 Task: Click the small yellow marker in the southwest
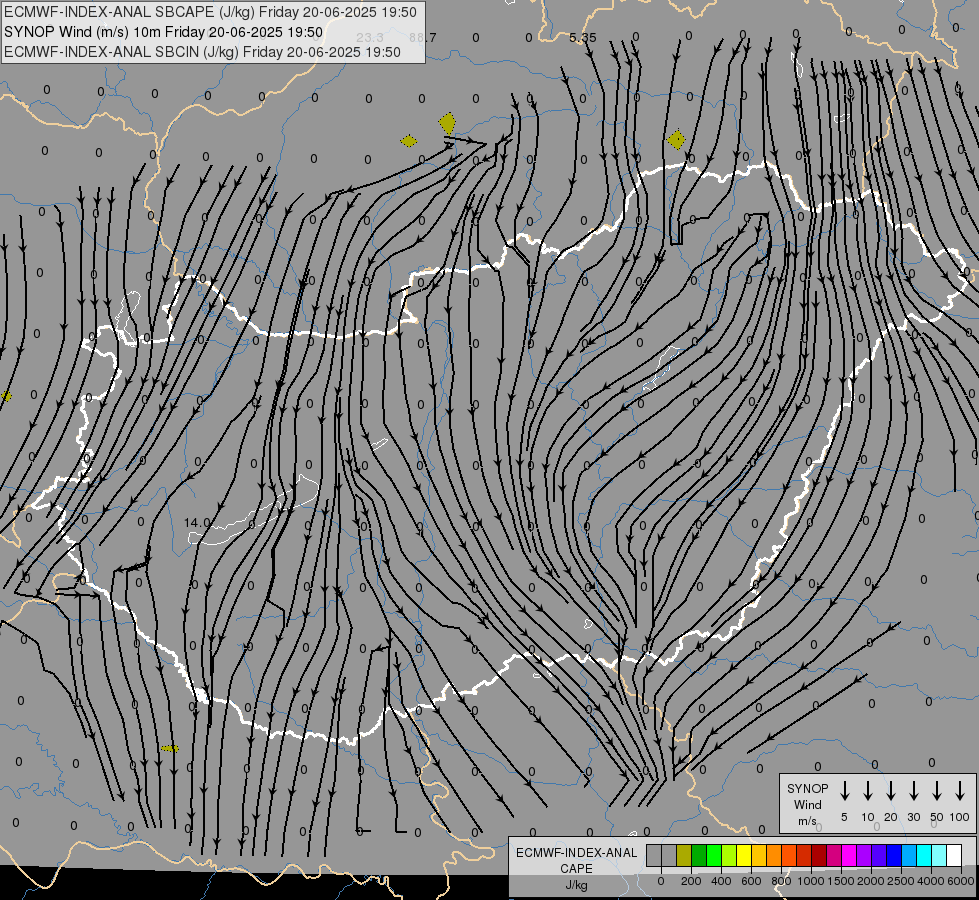170,748
